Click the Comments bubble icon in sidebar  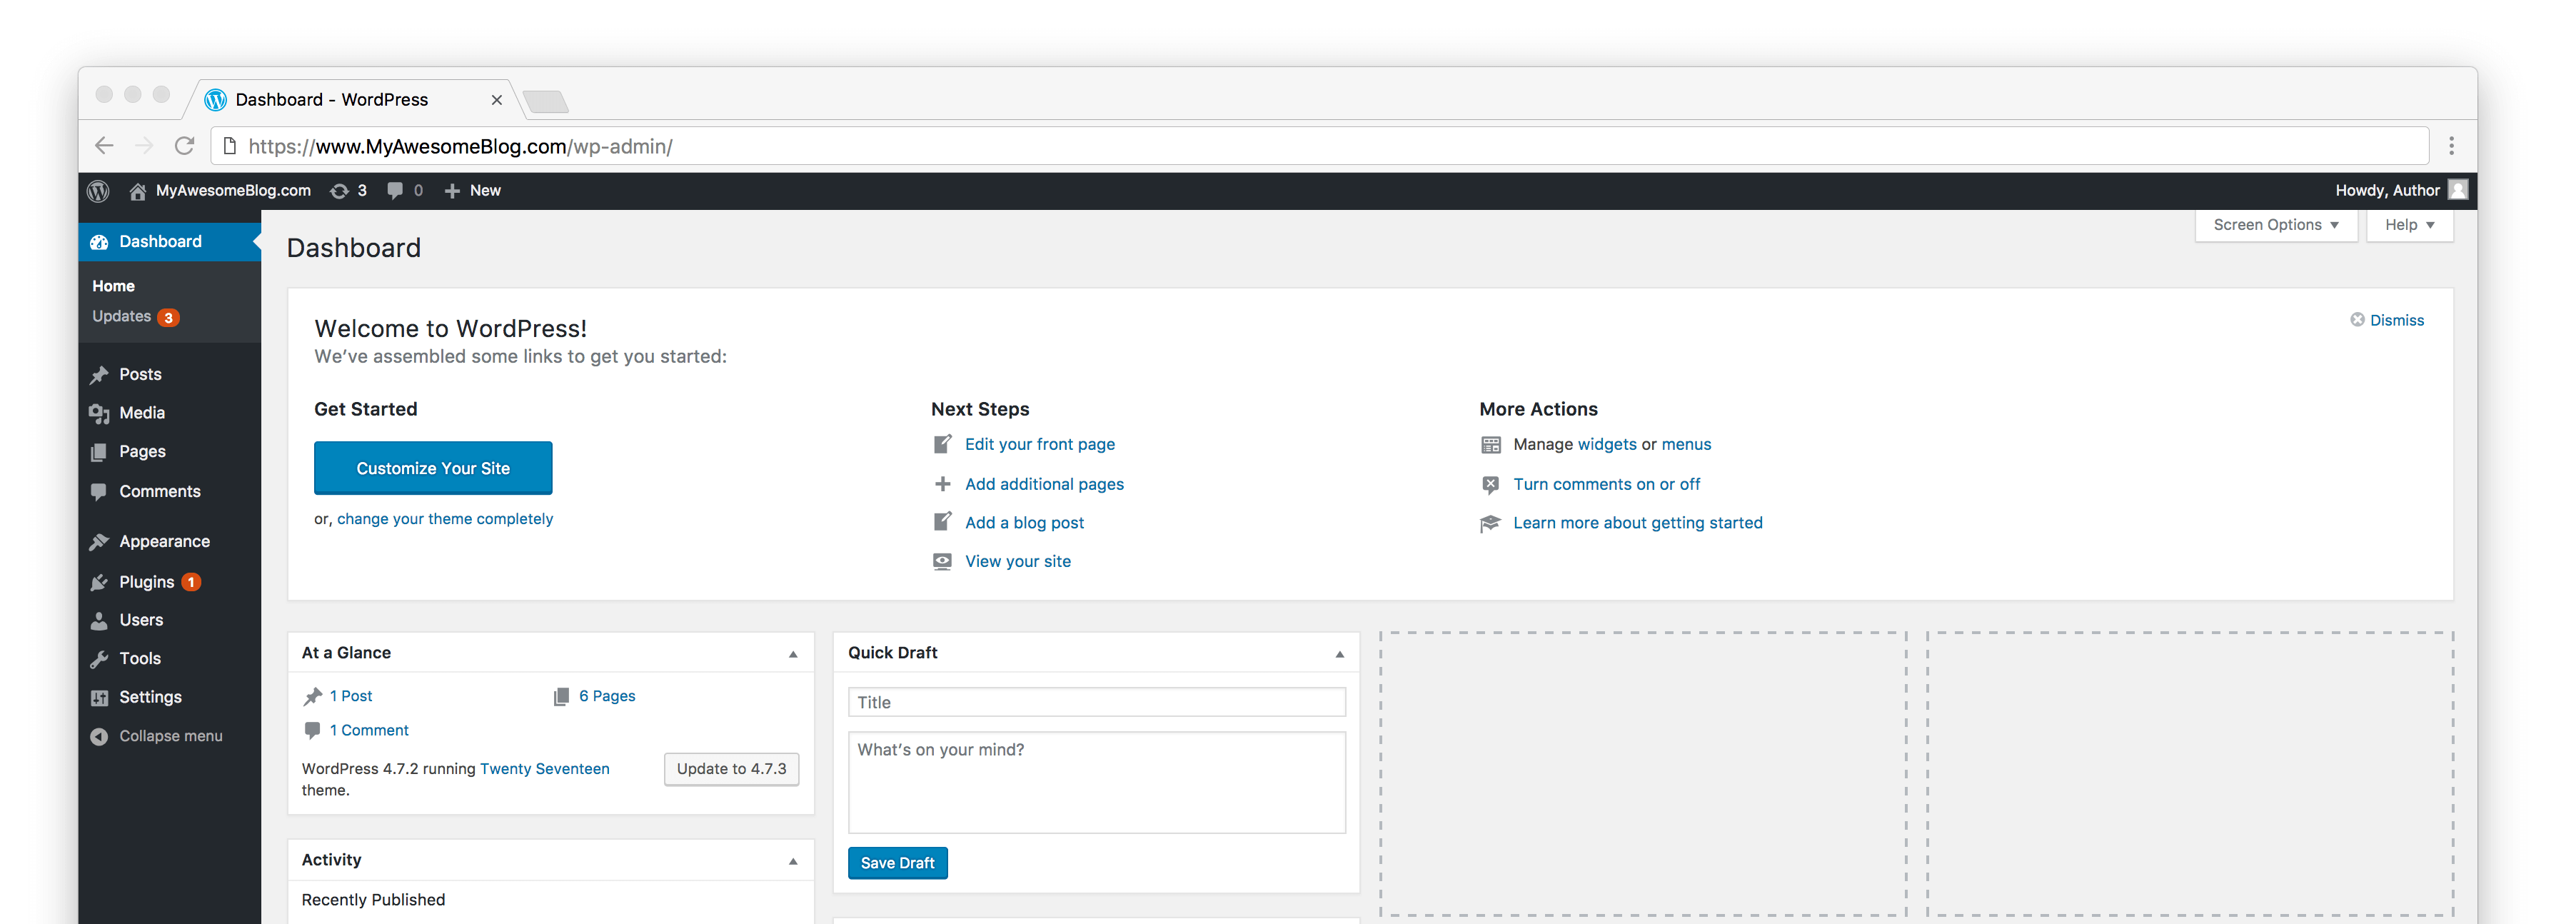coord(99,492)
